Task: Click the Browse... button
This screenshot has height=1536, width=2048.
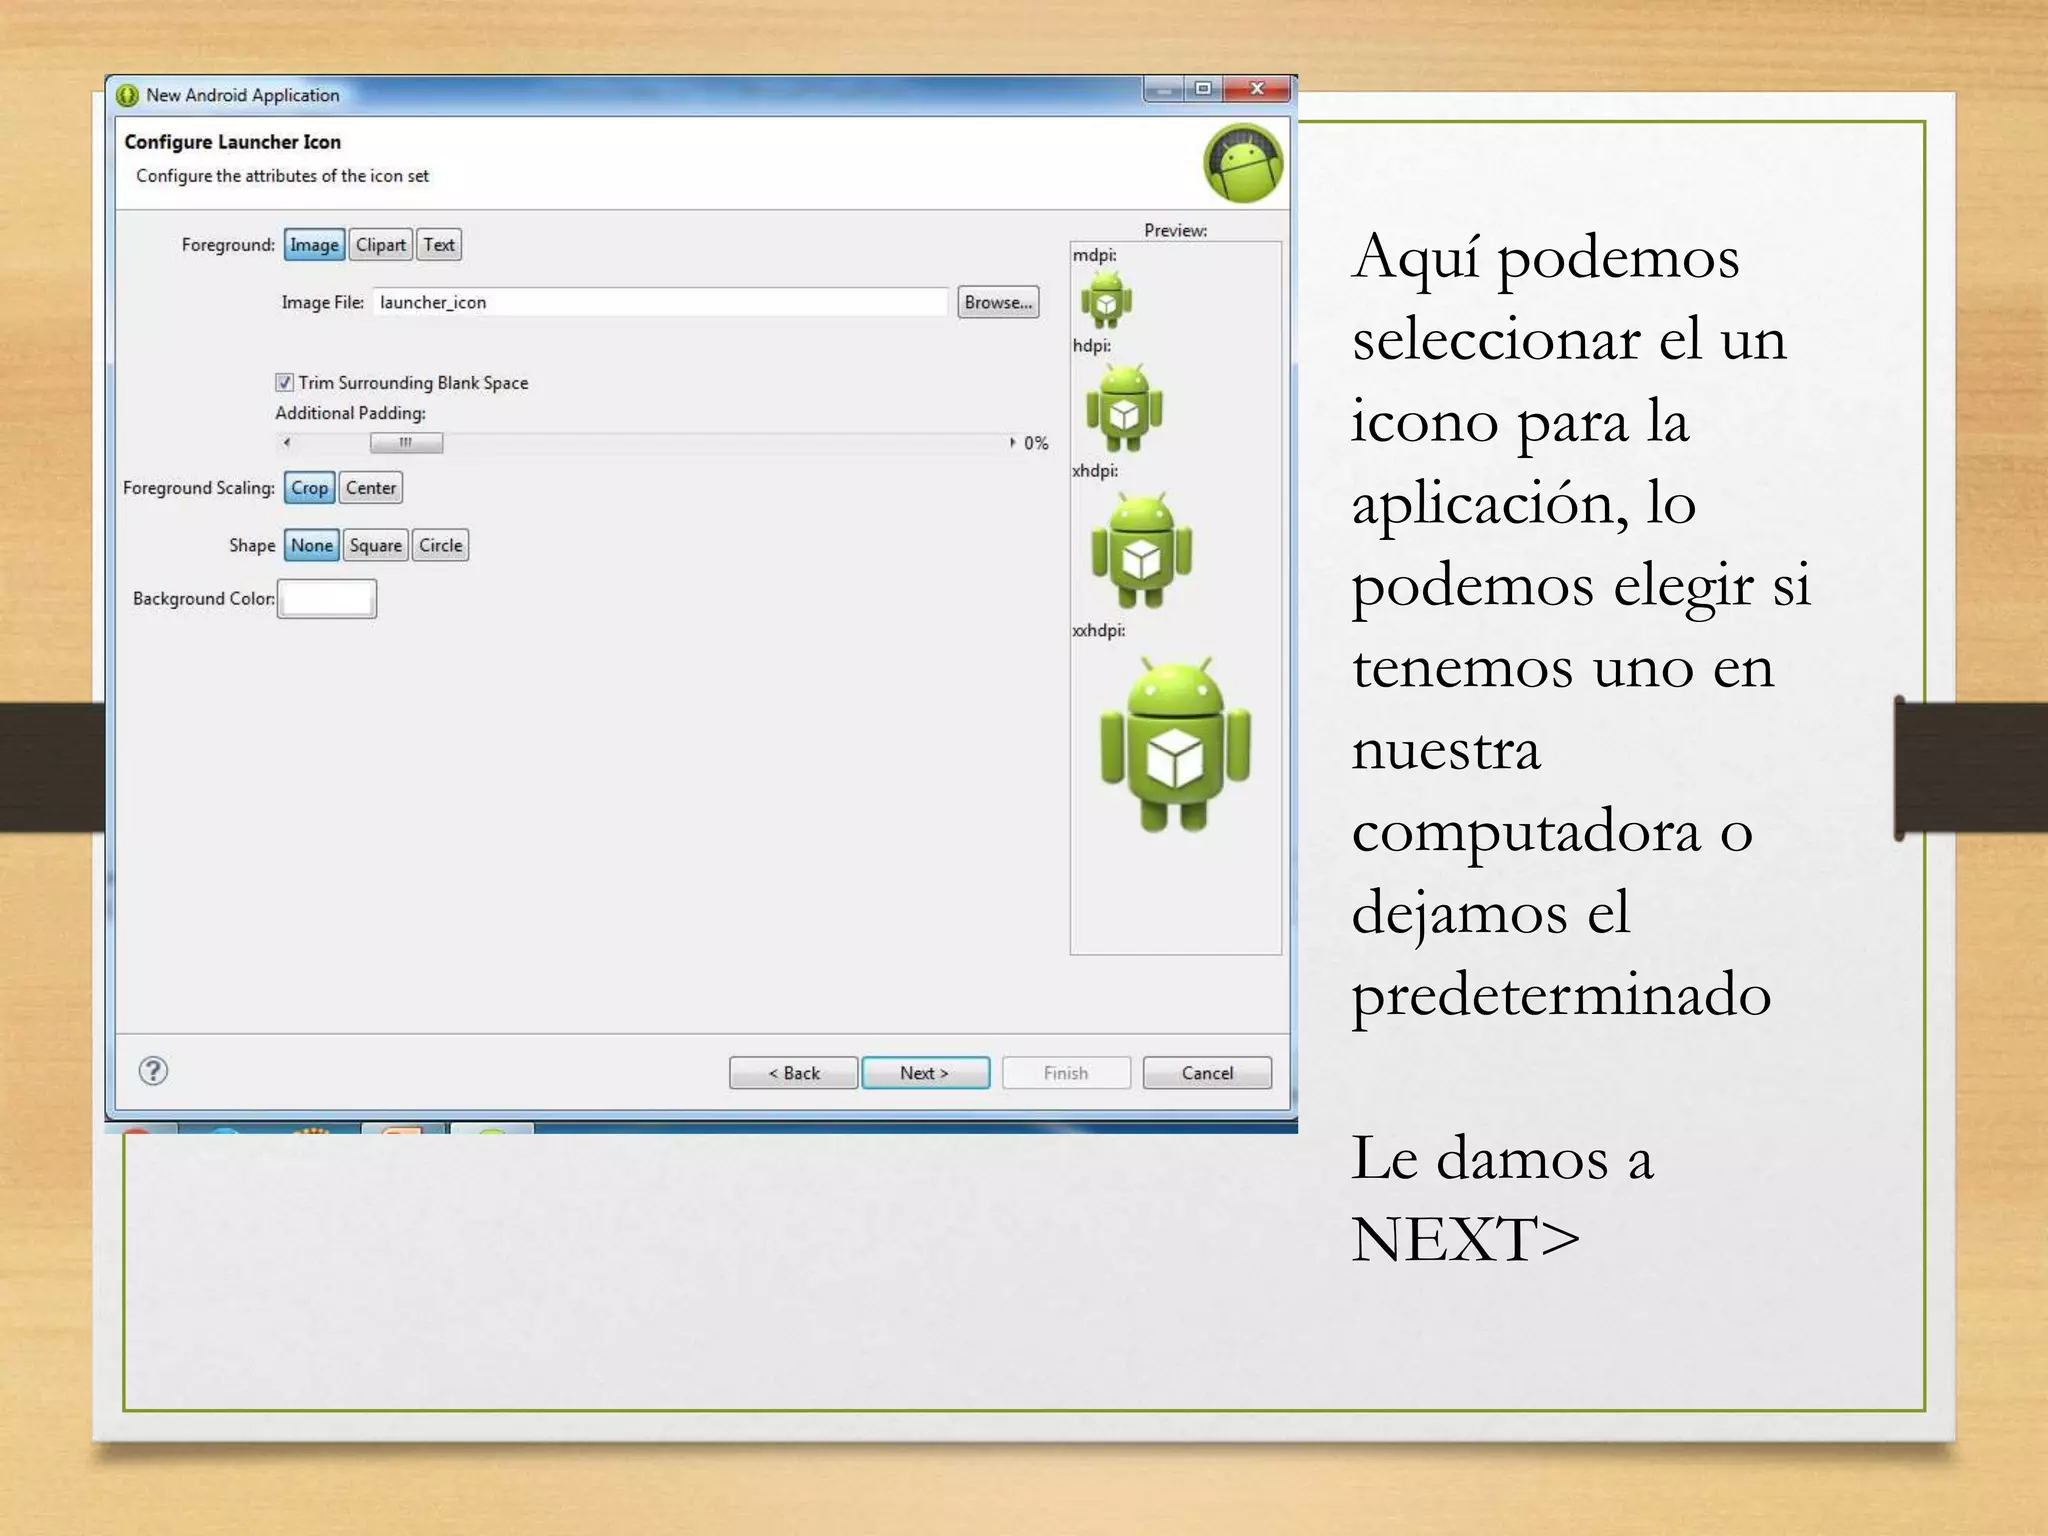Action: point(998,302)
